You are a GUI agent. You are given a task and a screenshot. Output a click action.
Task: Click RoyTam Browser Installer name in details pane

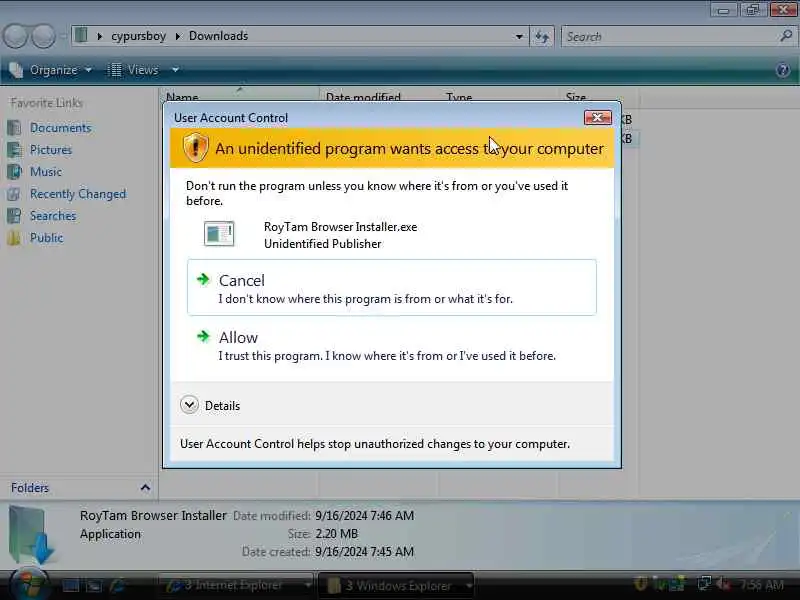click(x=153, y=515)
